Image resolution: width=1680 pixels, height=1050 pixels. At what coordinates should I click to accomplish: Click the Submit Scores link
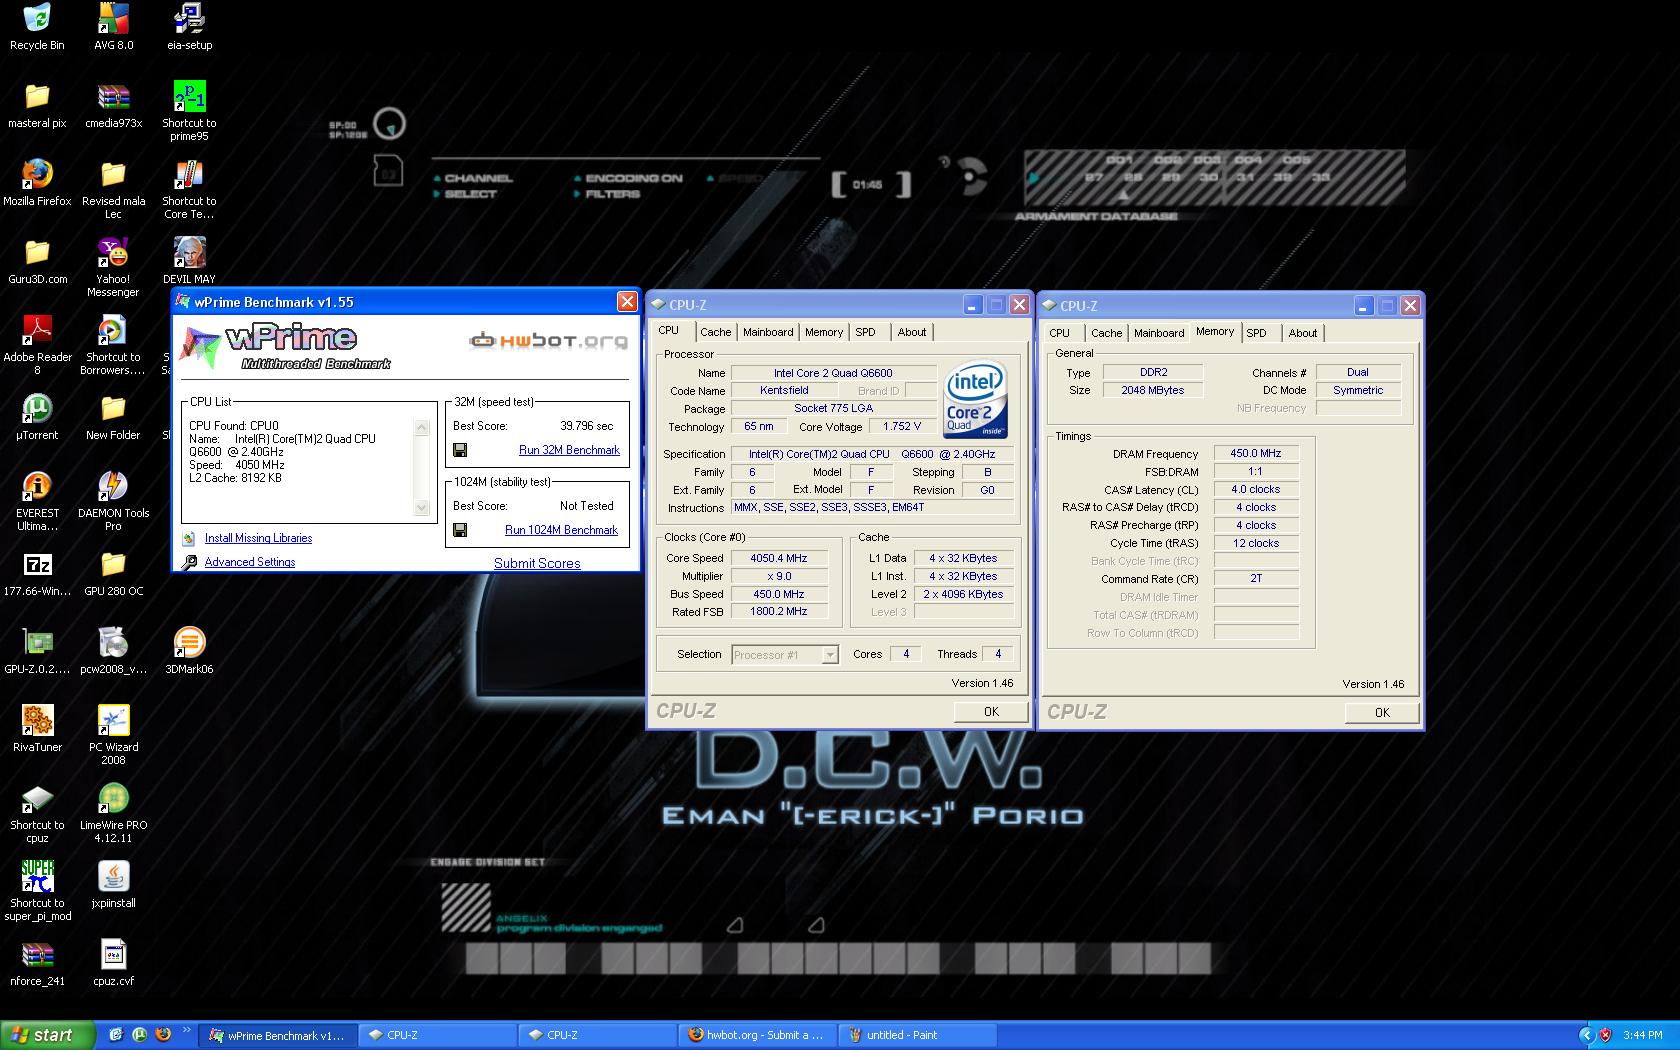point(537,563)
